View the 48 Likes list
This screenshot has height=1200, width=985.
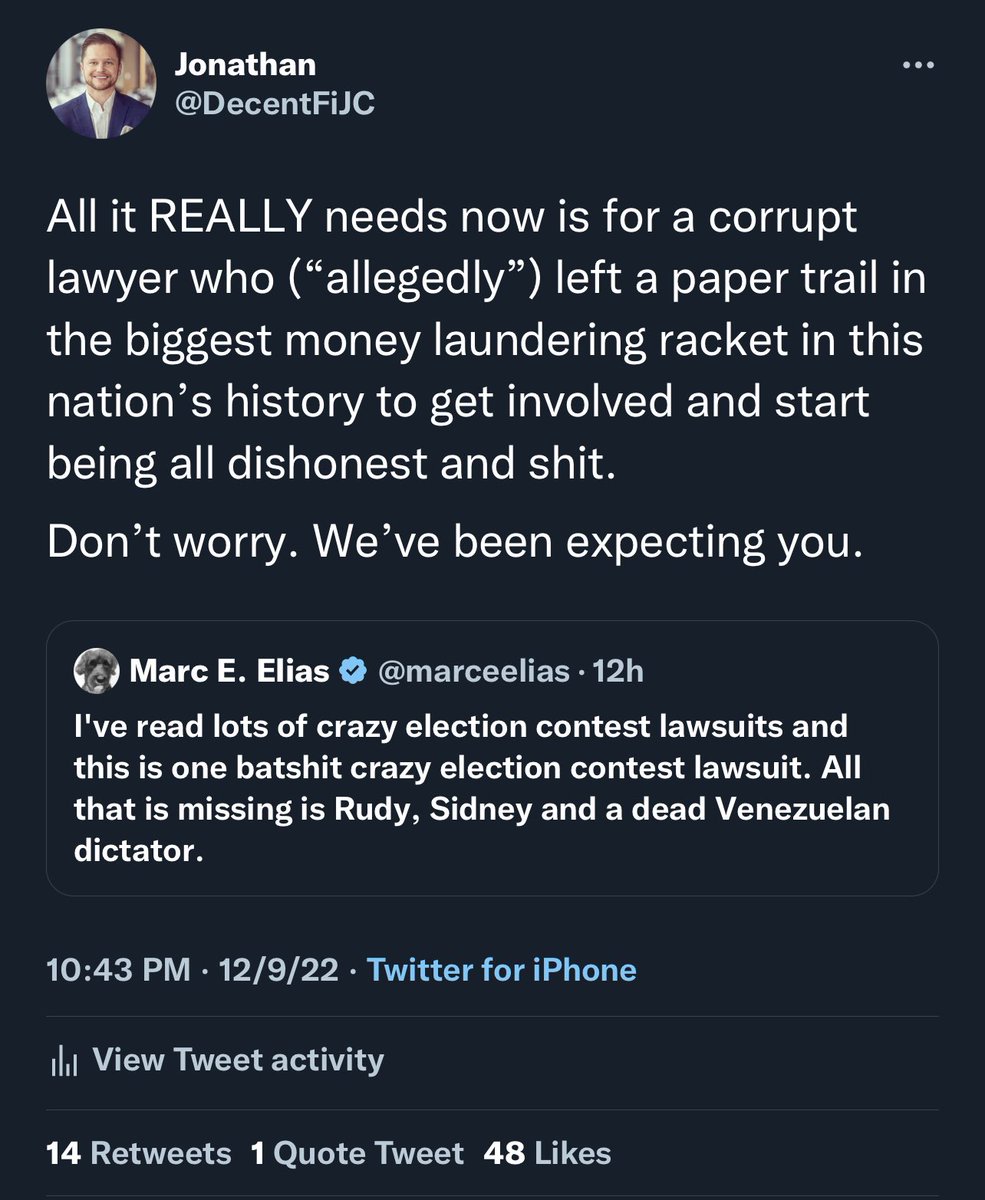547,1153
